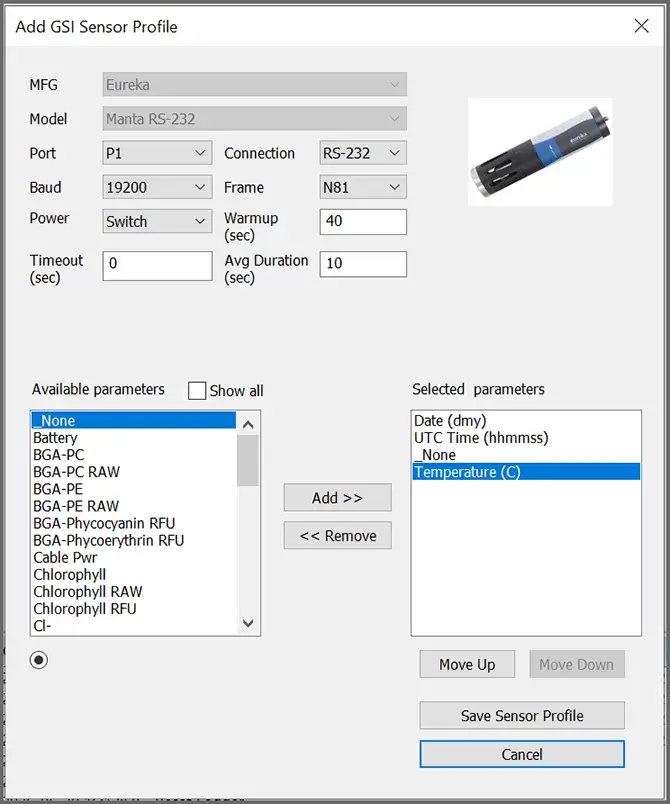Viewport: 670px width, 804px height.
Task: Open the Baud dropdown set to 19200
Action: pos(157,187)
